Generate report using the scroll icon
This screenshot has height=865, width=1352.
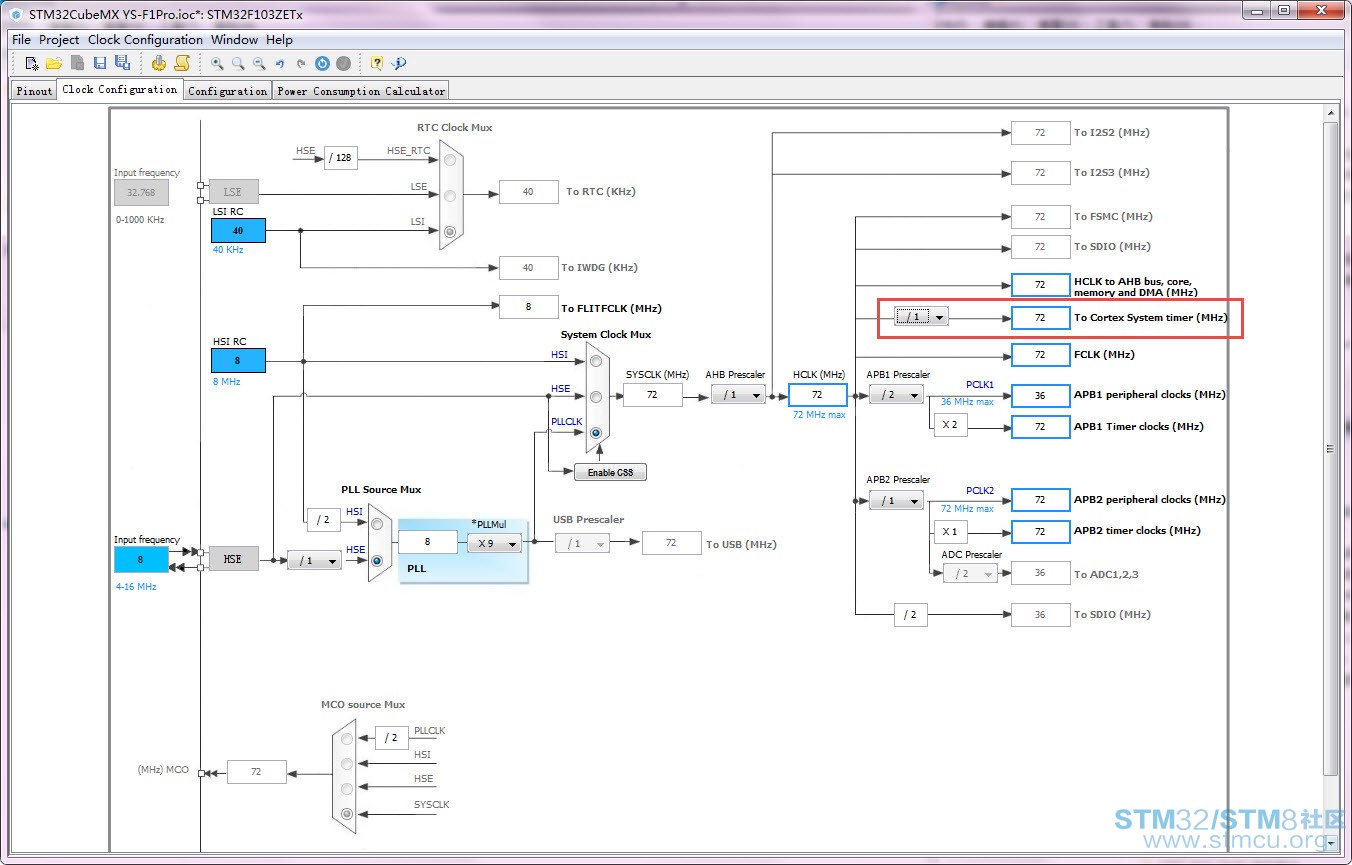[x=182, y=63]
